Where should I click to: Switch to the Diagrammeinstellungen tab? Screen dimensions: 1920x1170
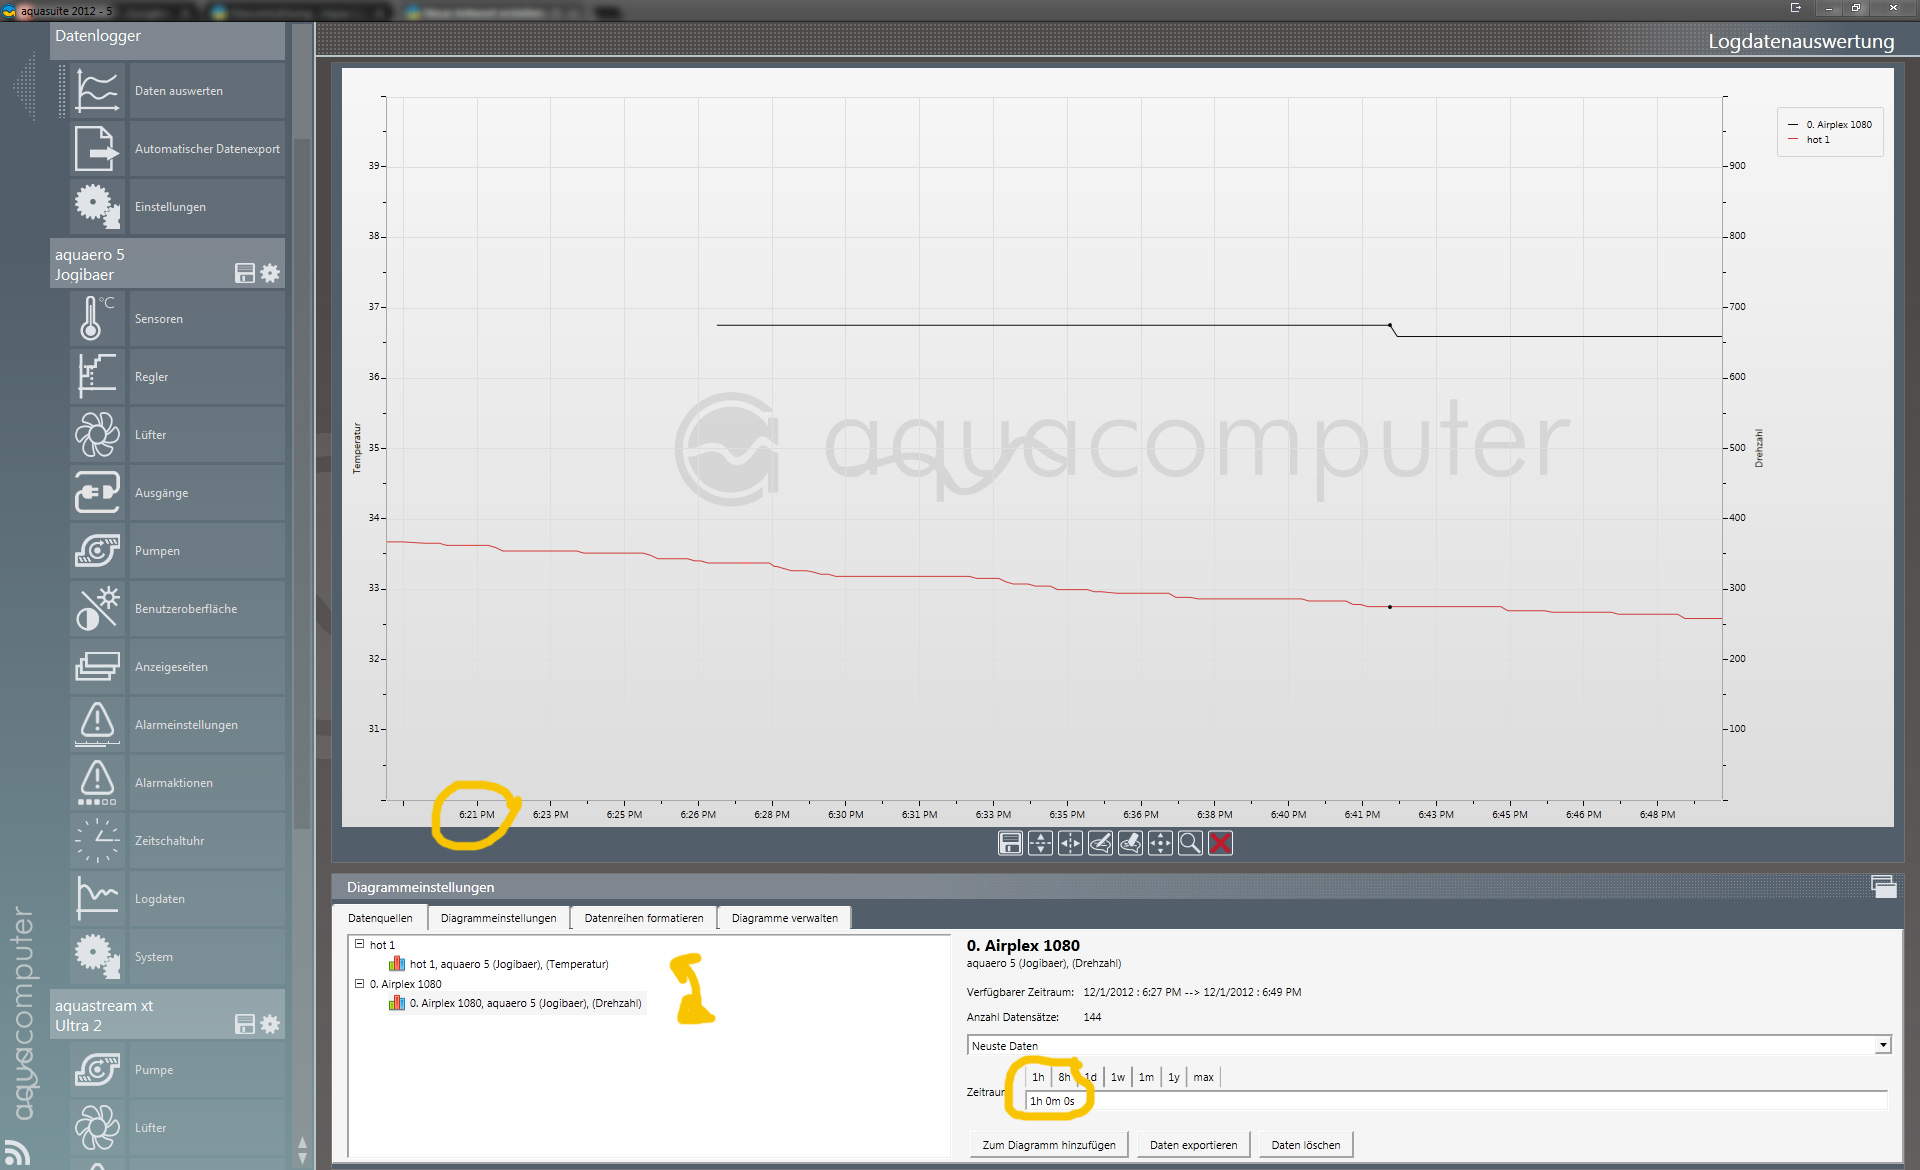(498, 918)
